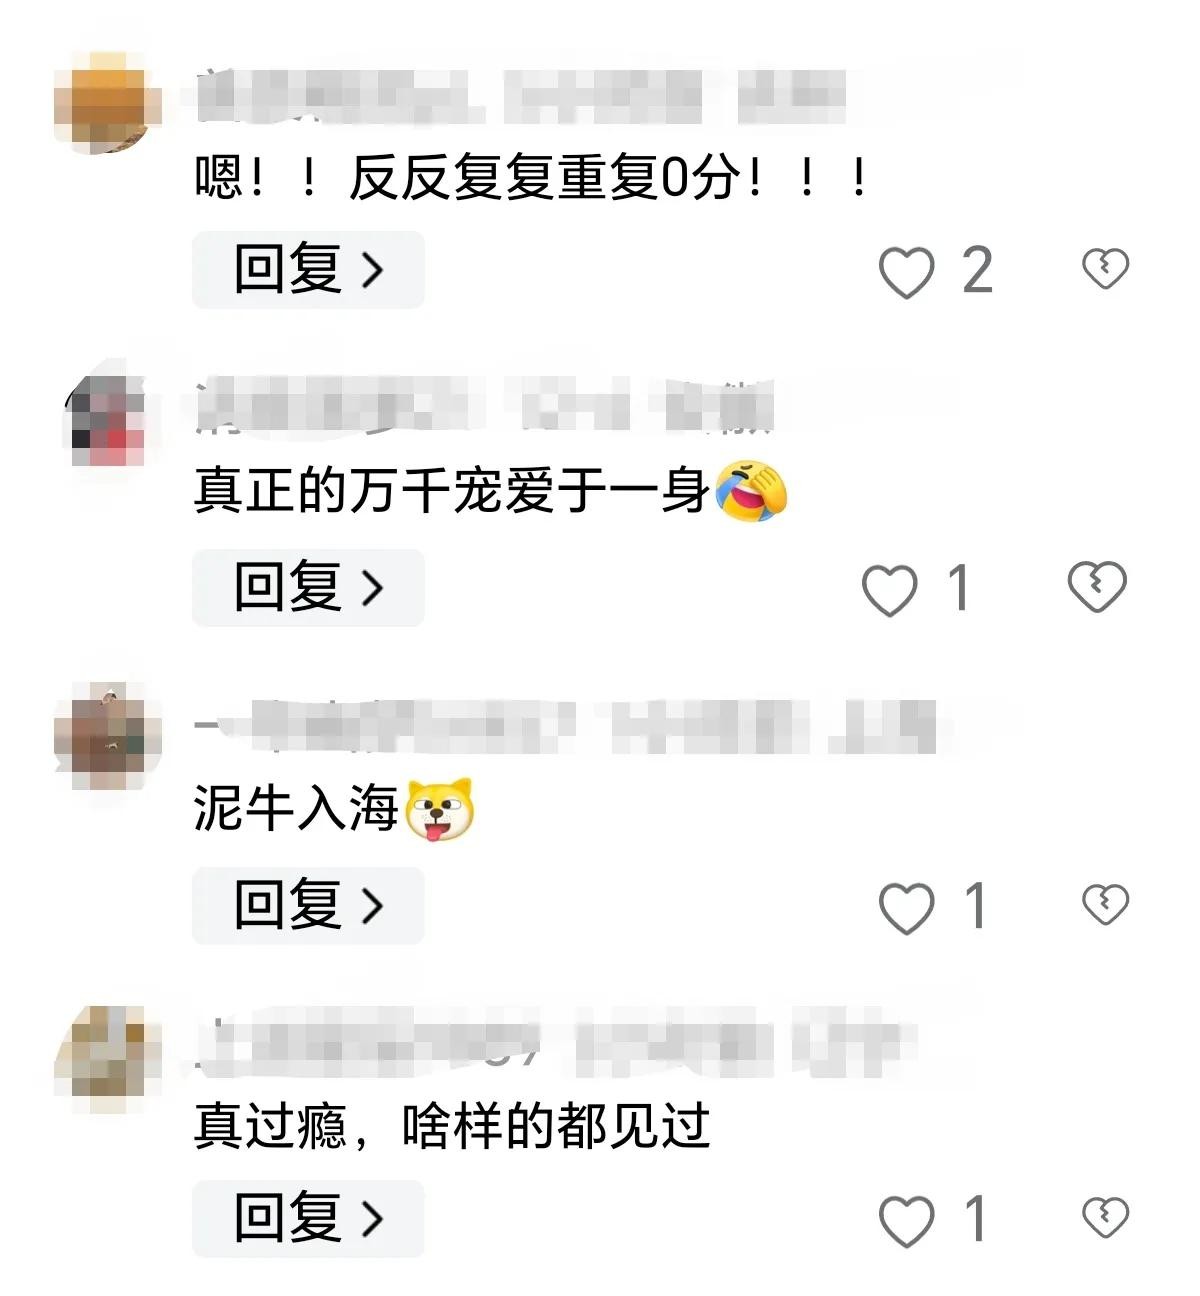Viewport: 1200px width, 1296px height.
Task: Dislike the "真过瘾" comment
Action: pyautogui.click(x=1105, y=1217)
